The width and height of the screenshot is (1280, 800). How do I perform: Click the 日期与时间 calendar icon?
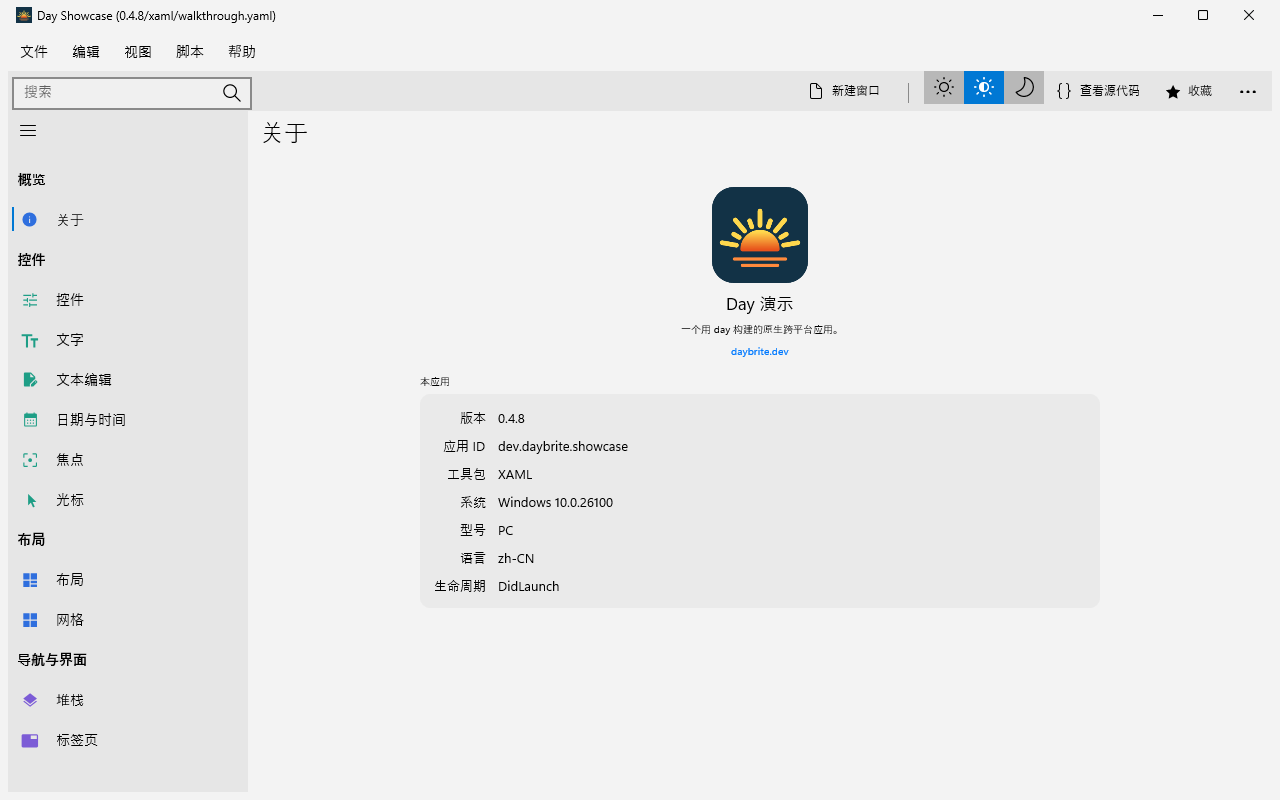point(30,420)
